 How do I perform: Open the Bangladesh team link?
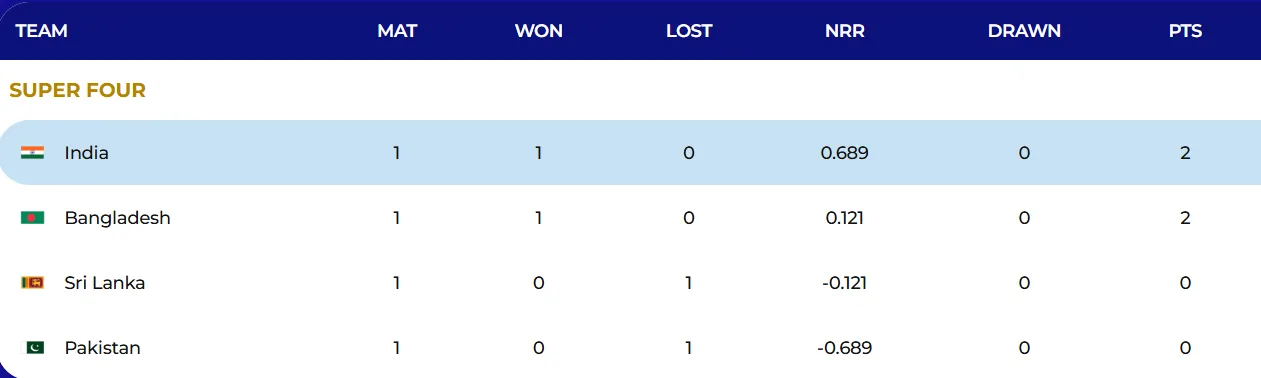pyautogui.click(x=118, y=218)
